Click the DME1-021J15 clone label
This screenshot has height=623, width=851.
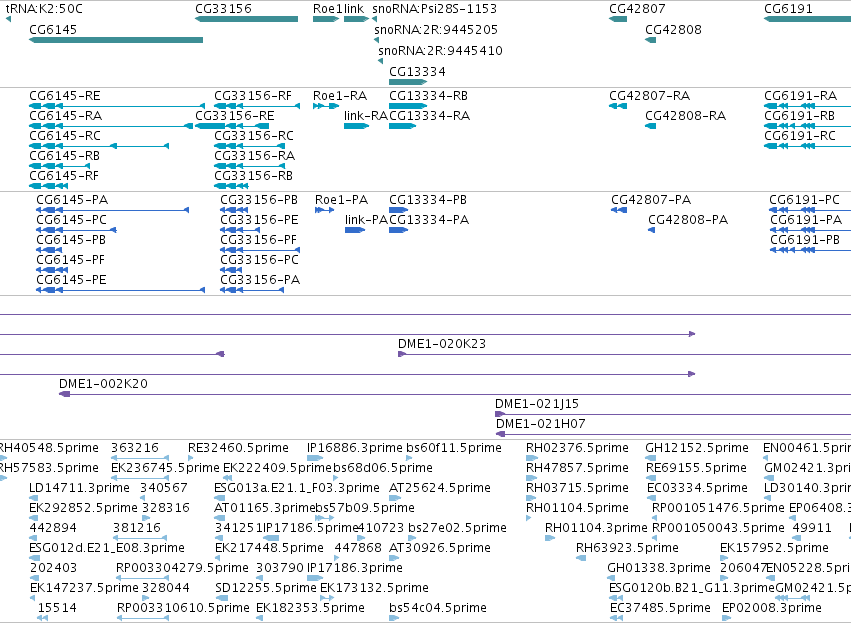click(x=537, y=404)
